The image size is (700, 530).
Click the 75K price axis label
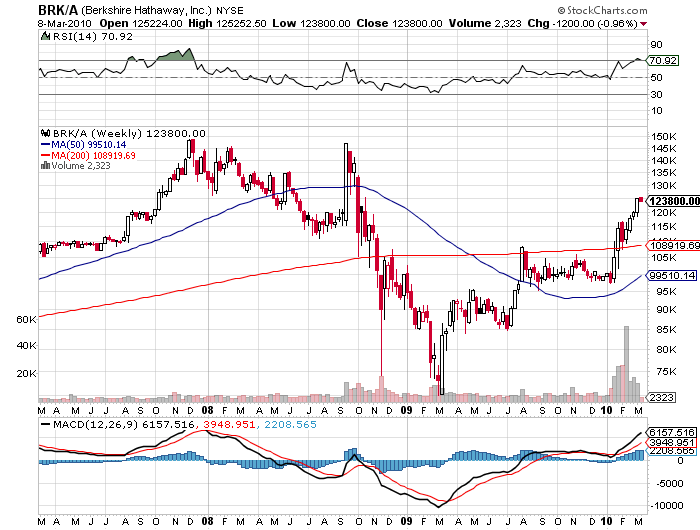[666, 372]
